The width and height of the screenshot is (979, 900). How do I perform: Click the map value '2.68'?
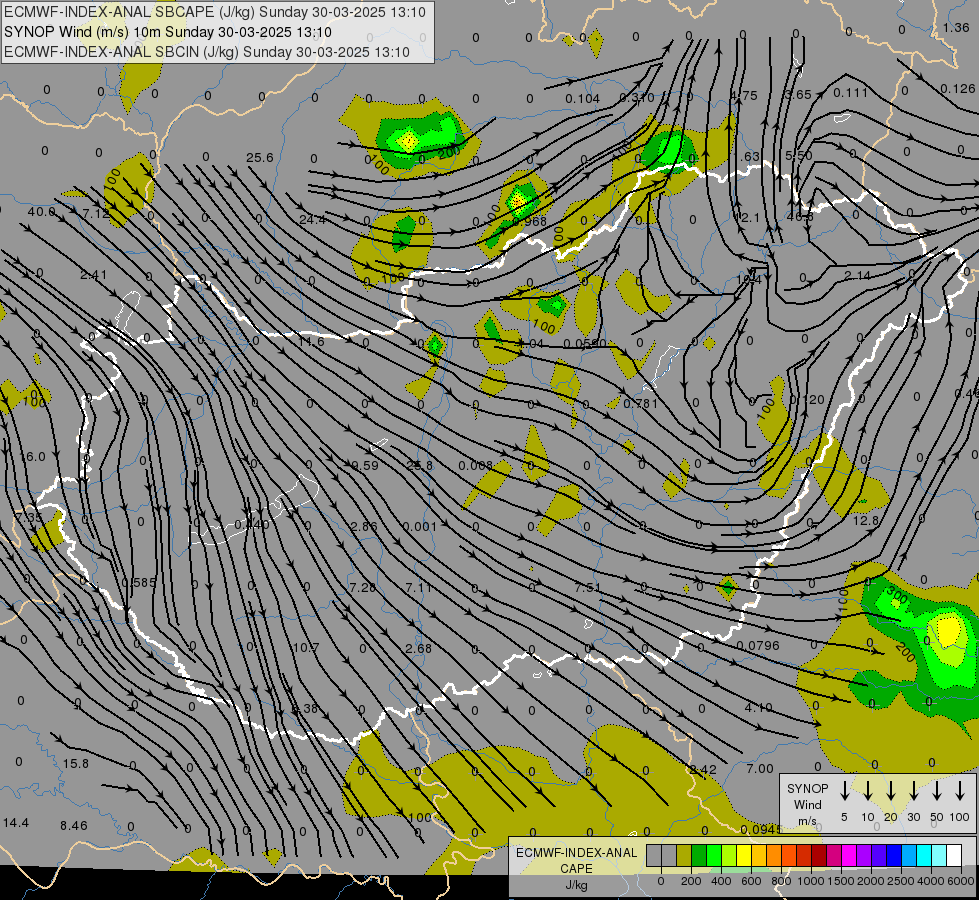418,648
